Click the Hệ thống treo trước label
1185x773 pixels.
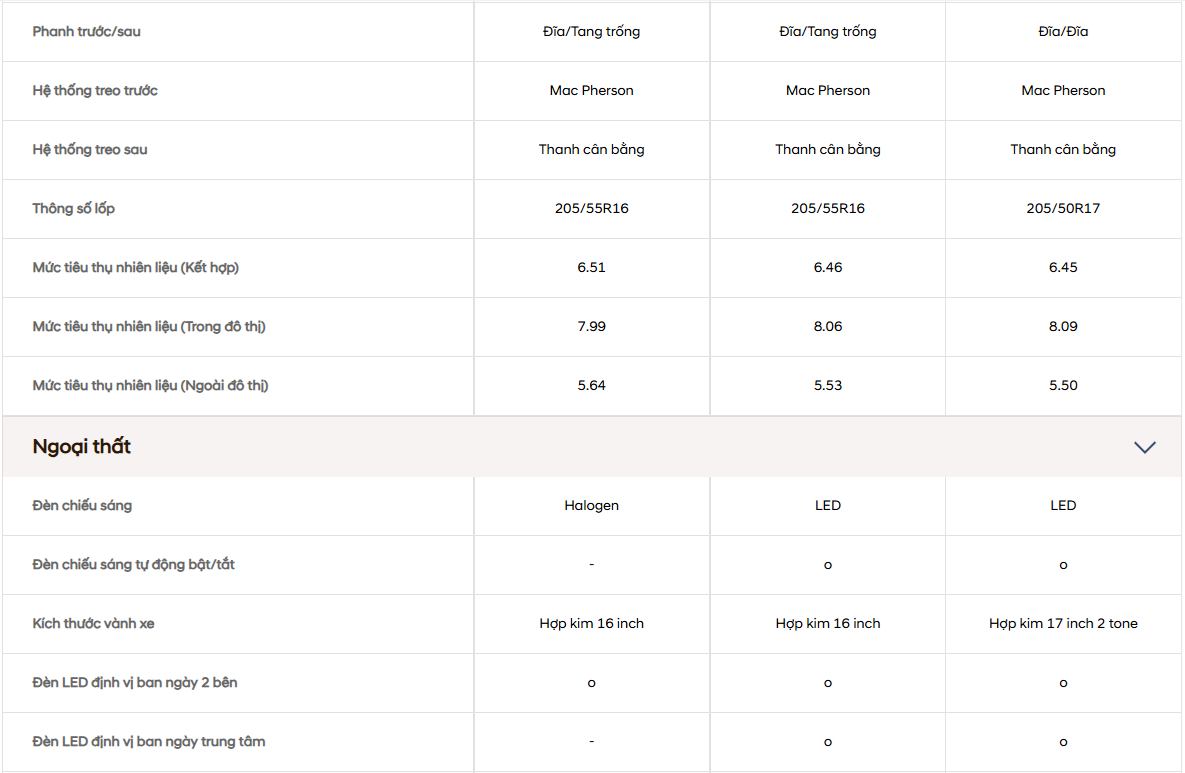point(95,91)
